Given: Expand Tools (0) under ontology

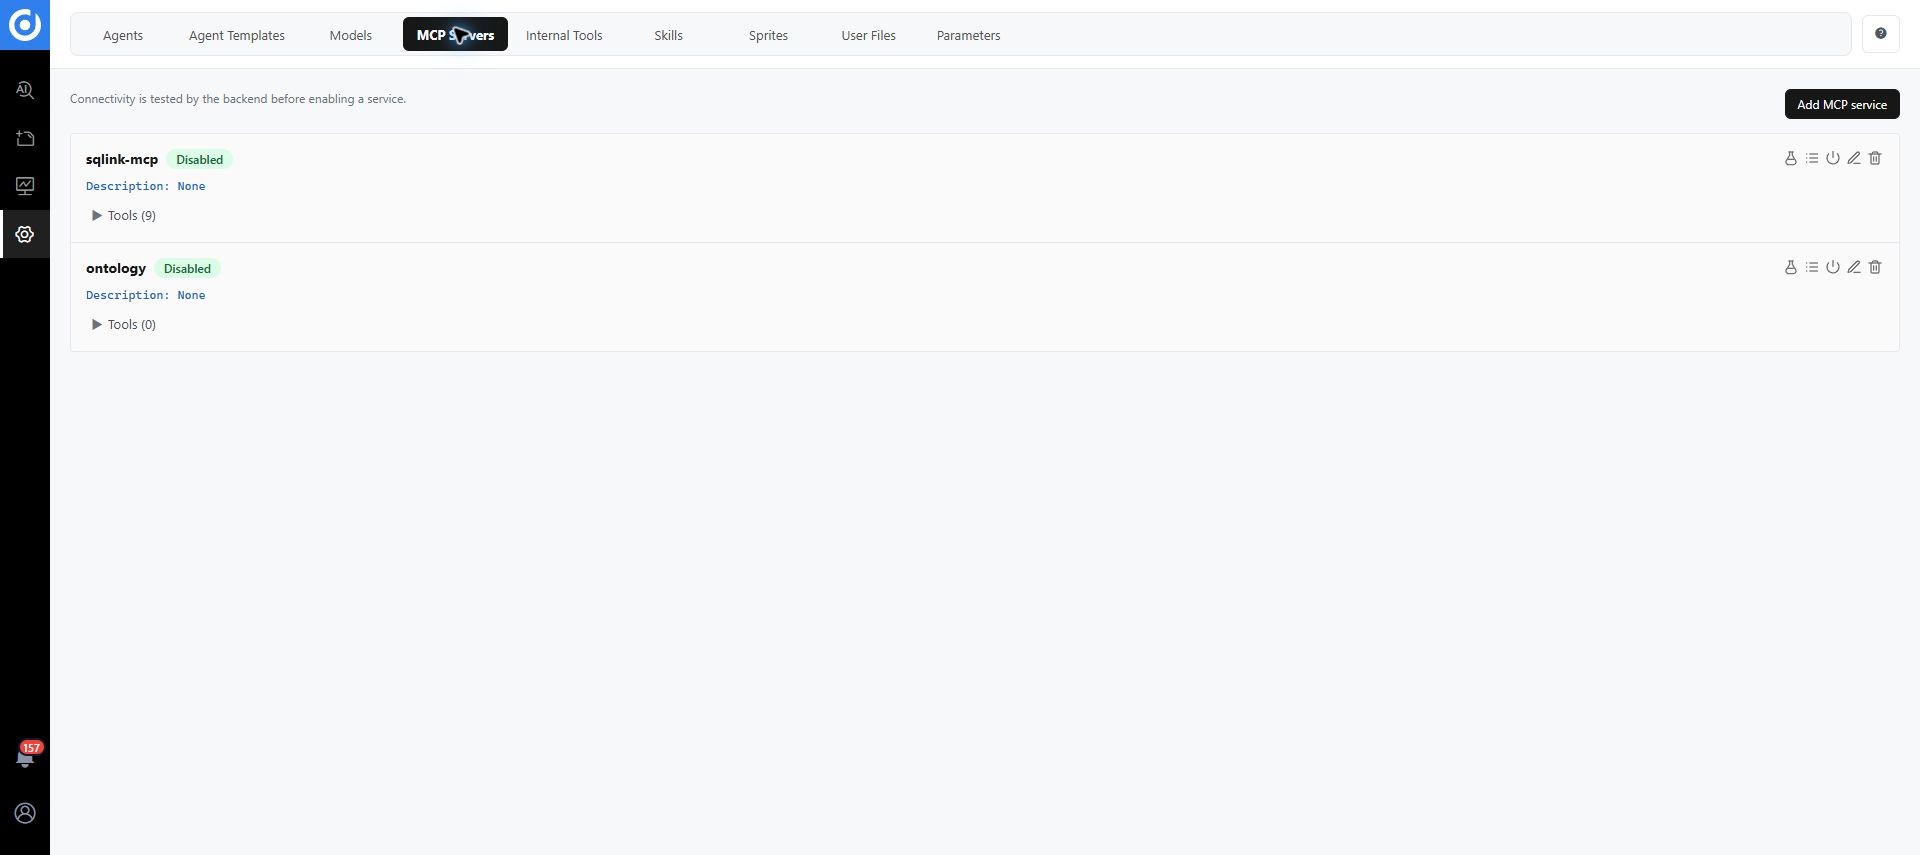Looking at the screenshot, I should coord(124,324).
